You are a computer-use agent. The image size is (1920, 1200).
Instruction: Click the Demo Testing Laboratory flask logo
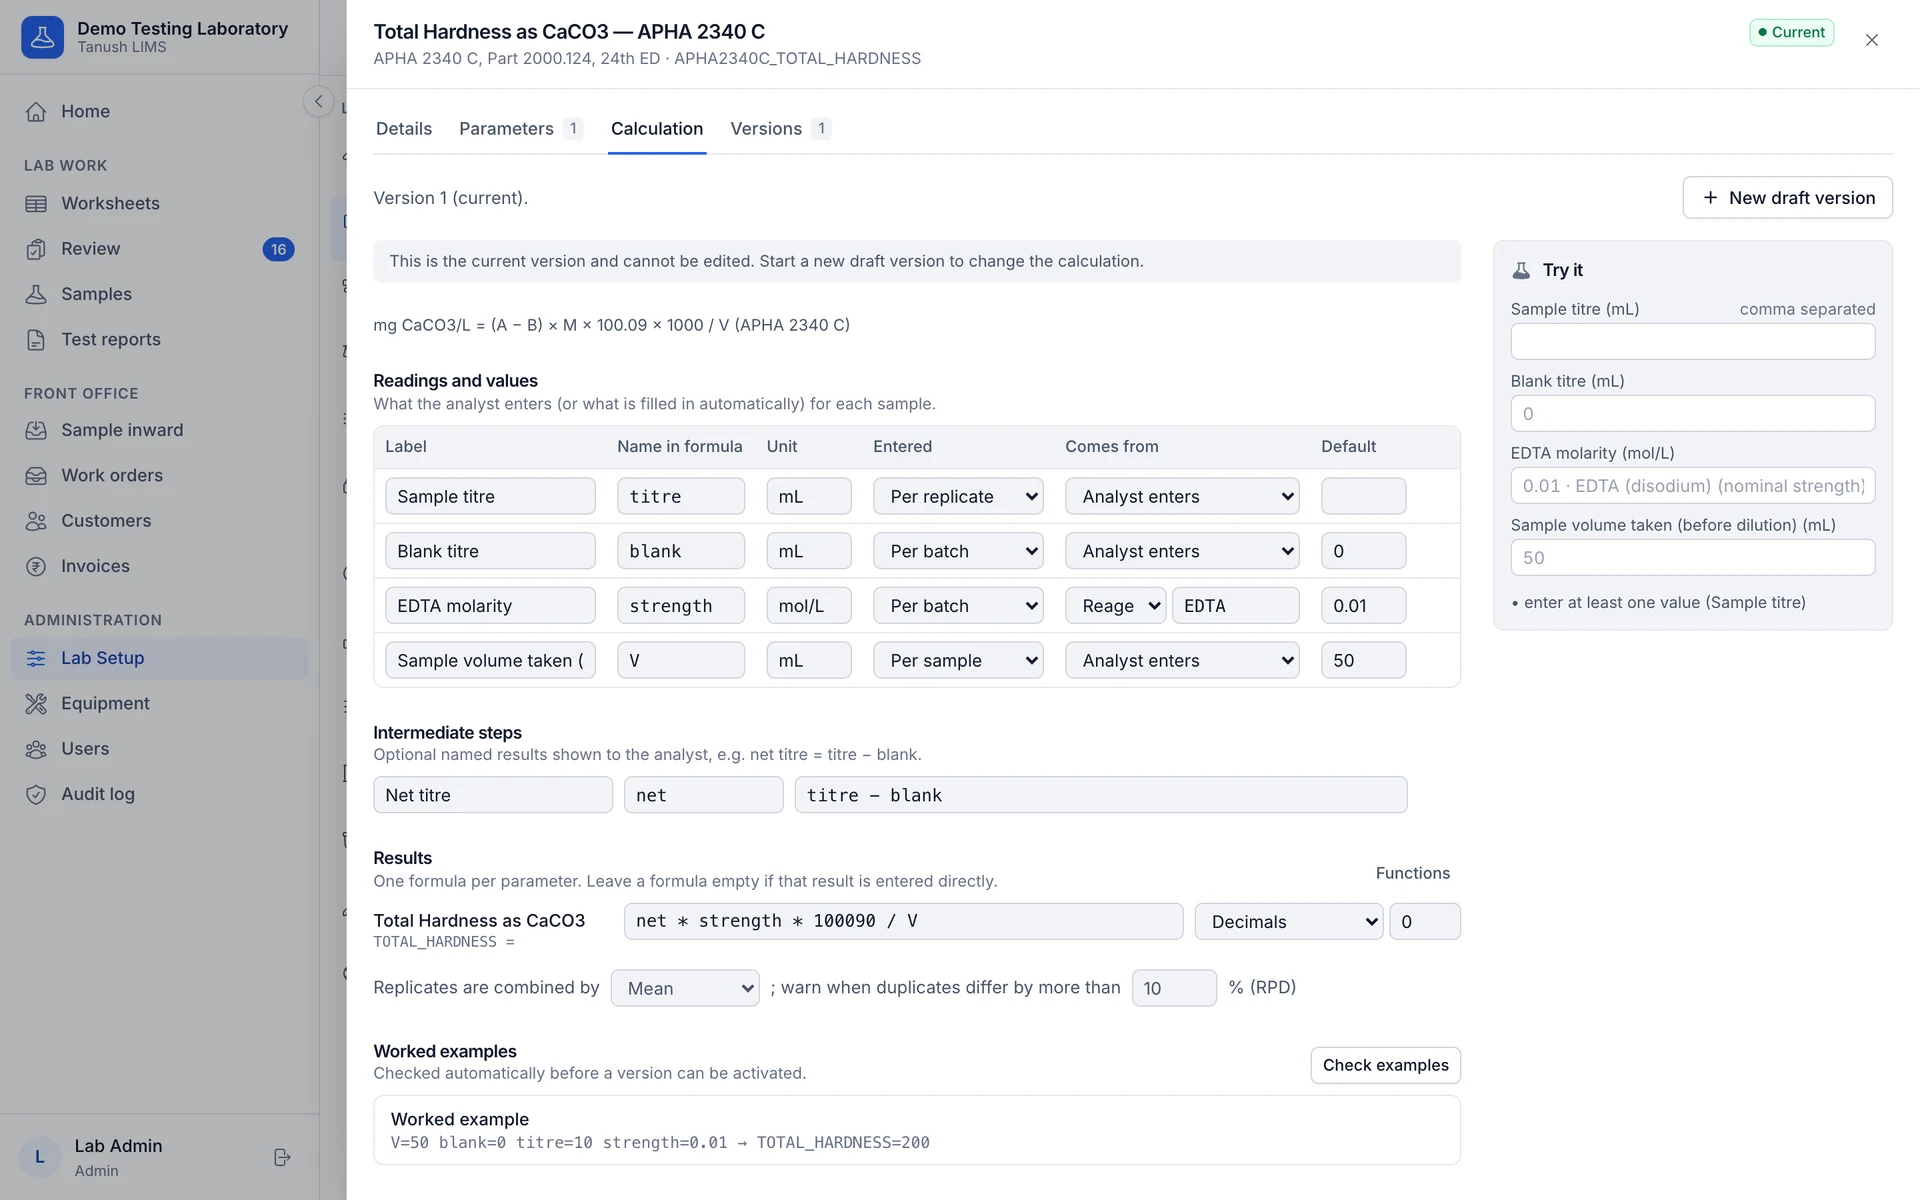coord(42,37)
